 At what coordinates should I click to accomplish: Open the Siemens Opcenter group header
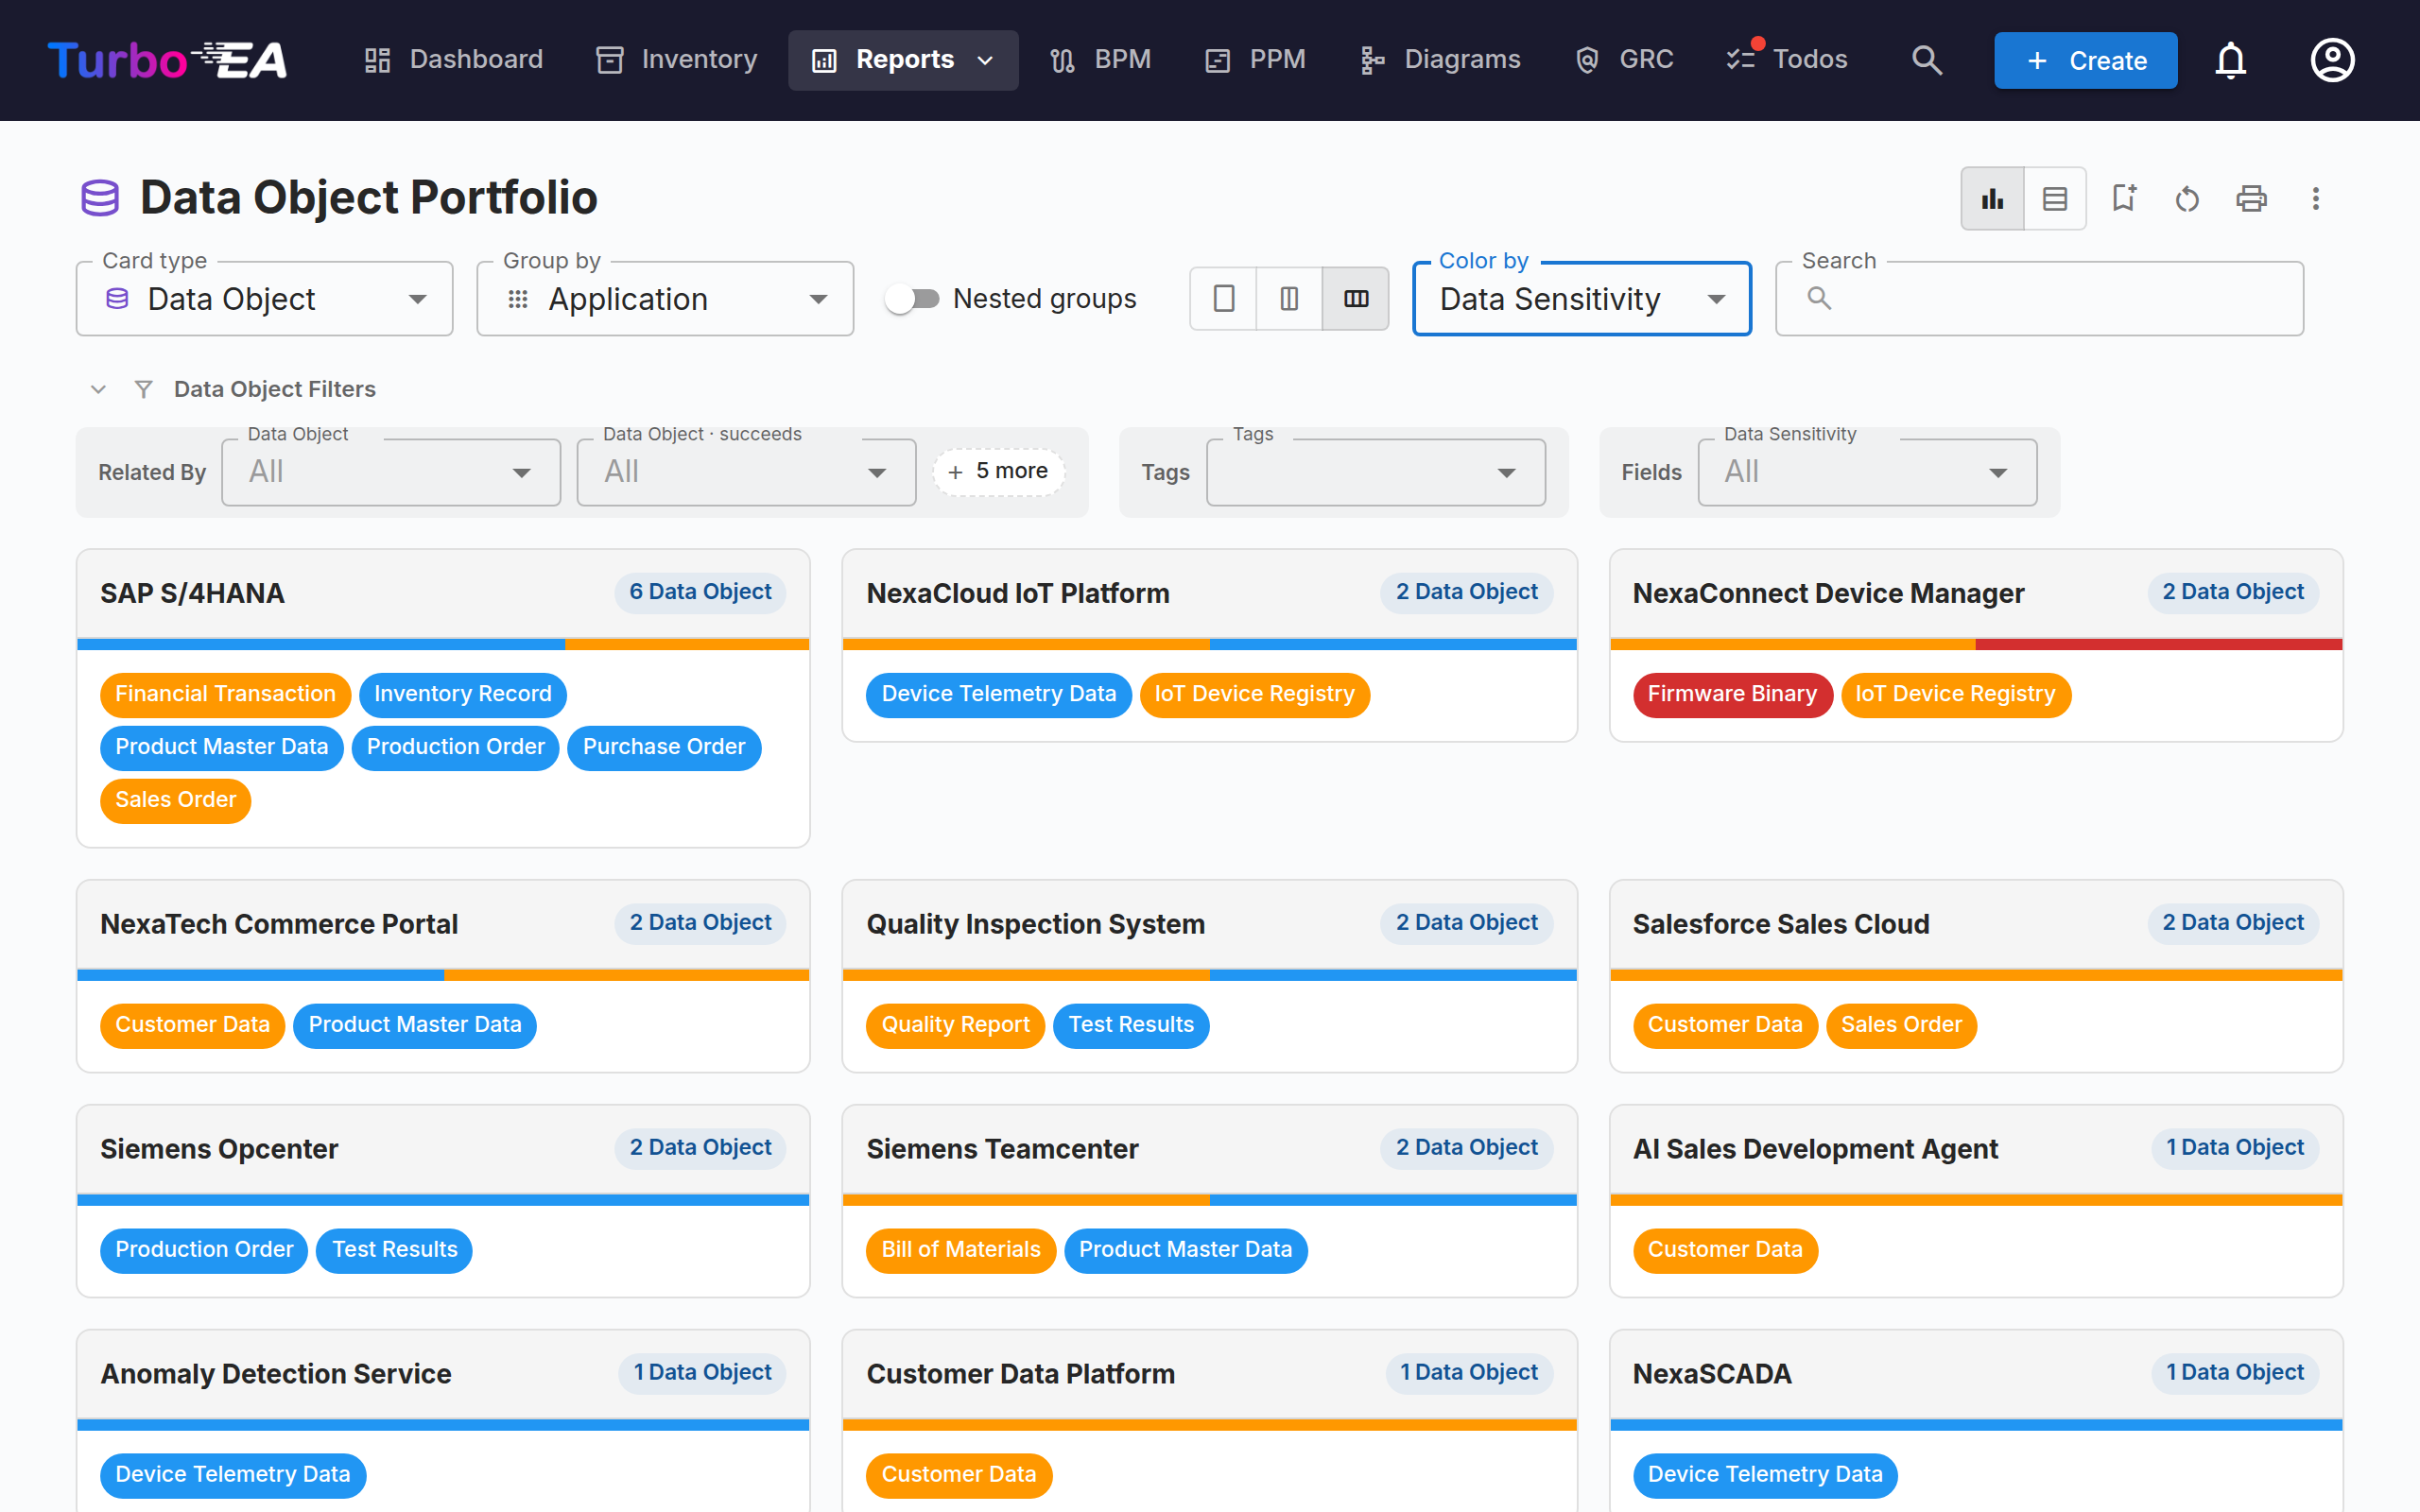[443, 1149]
